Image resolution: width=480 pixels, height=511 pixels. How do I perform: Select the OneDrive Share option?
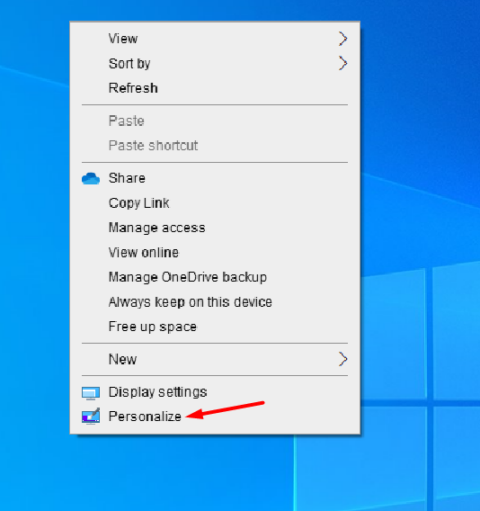coord(215,178)
